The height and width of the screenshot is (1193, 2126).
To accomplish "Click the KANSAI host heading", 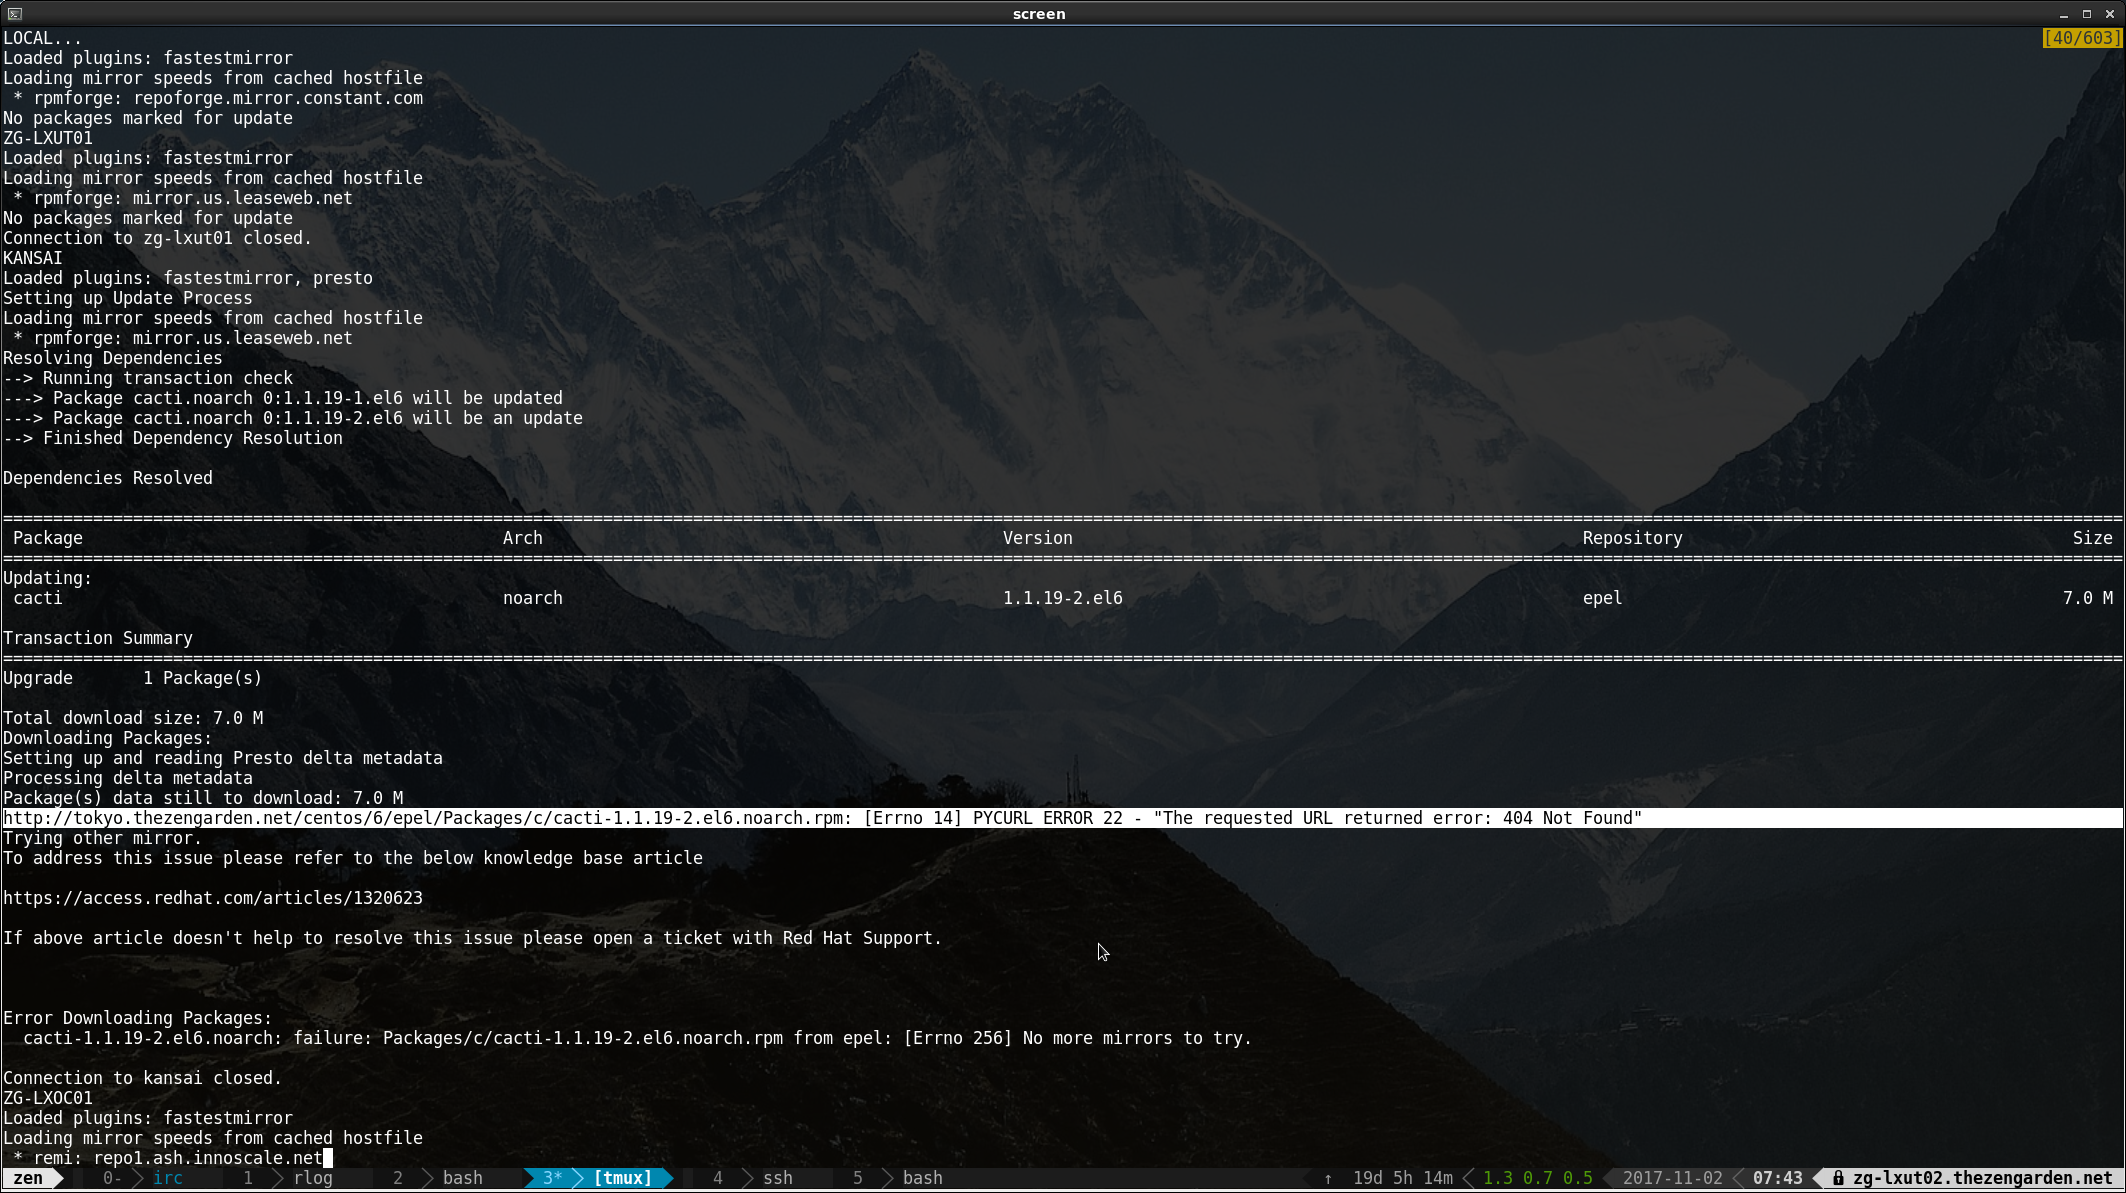I will click(x=33, y=258).
